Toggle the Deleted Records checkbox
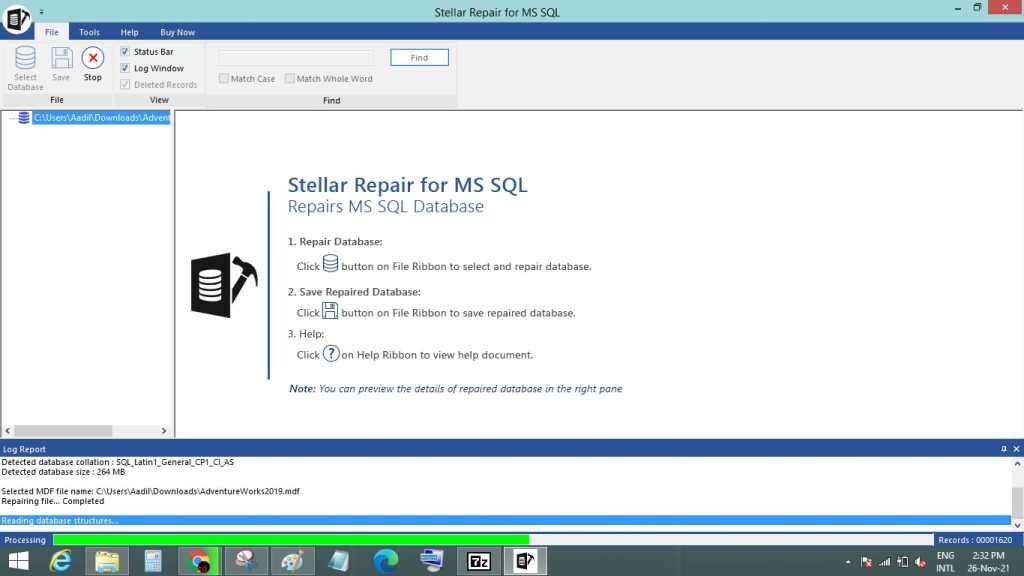 [x=125, y=84]
